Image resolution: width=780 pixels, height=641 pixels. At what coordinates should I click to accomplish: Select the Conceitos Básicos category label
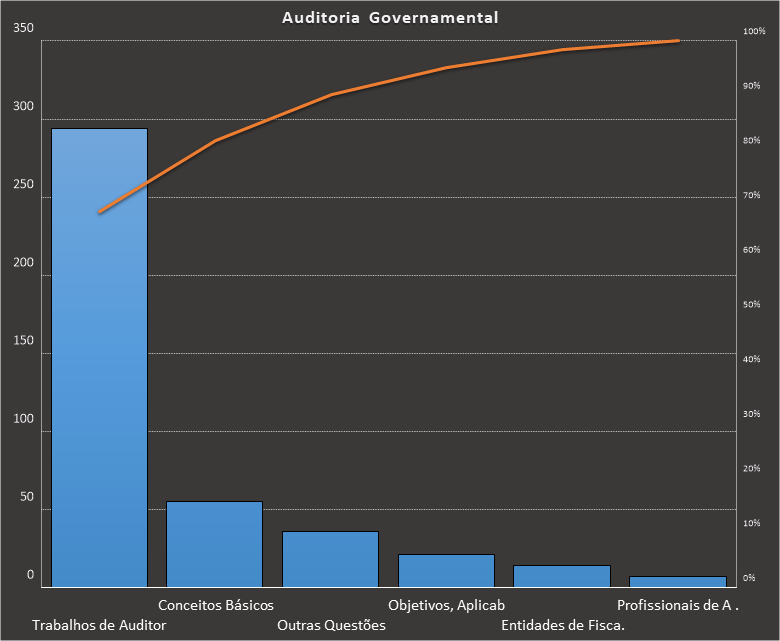click(215, 605)
